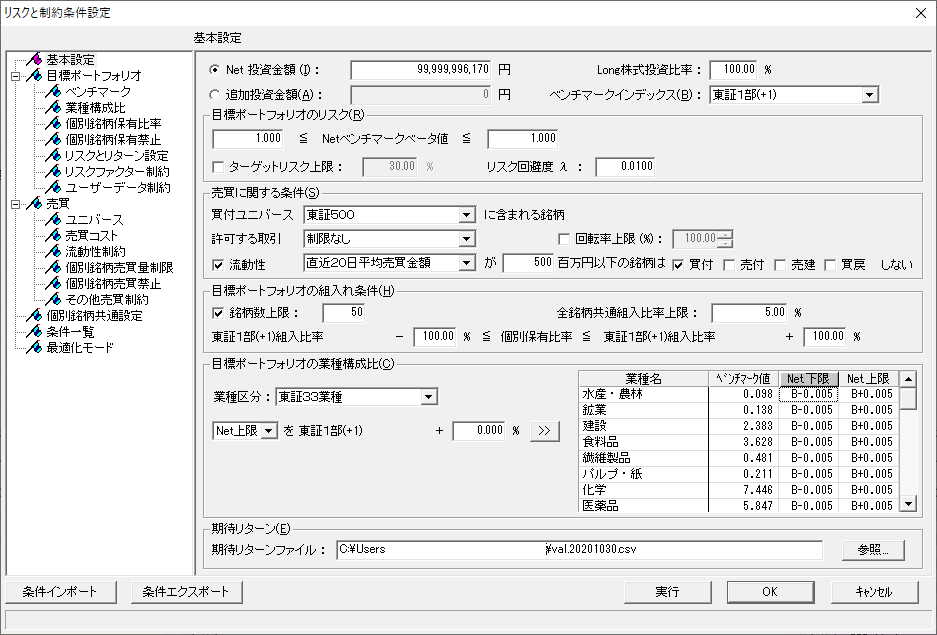937x635 pixels.
Task: Click the 業種構成比 node icon
Action: point(54,107)
